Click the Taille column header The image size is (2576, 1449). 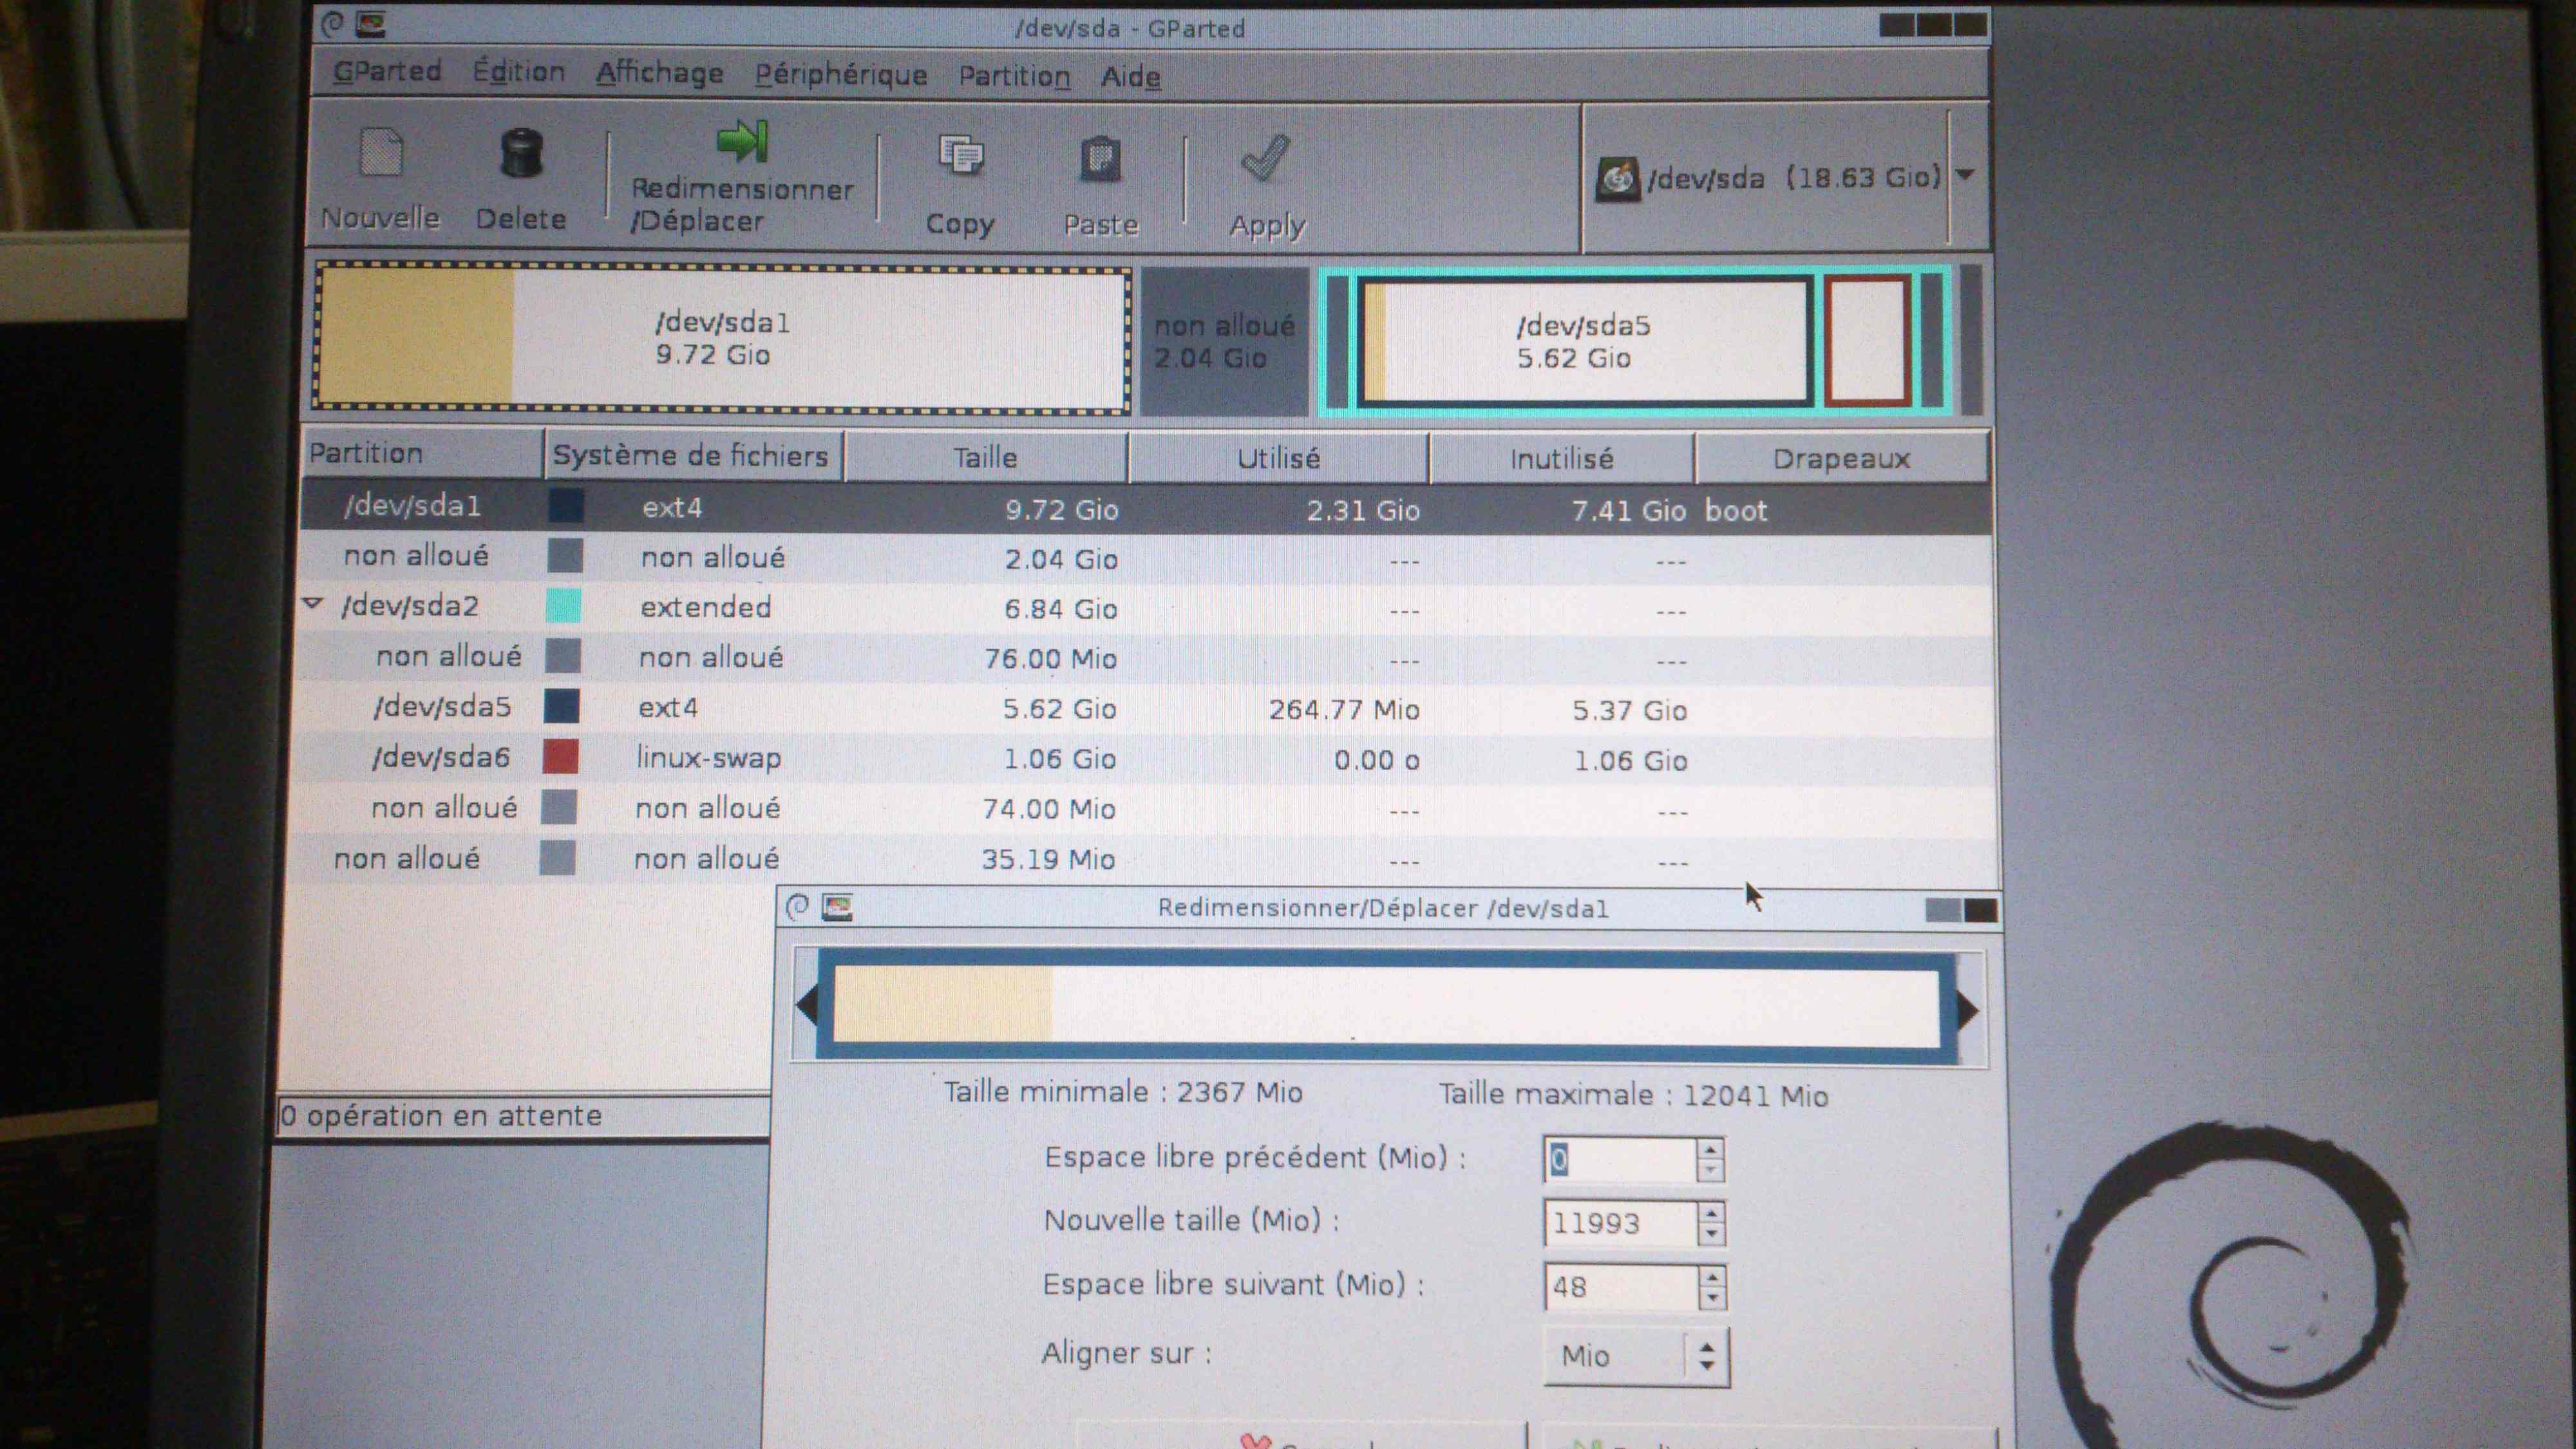986,458
